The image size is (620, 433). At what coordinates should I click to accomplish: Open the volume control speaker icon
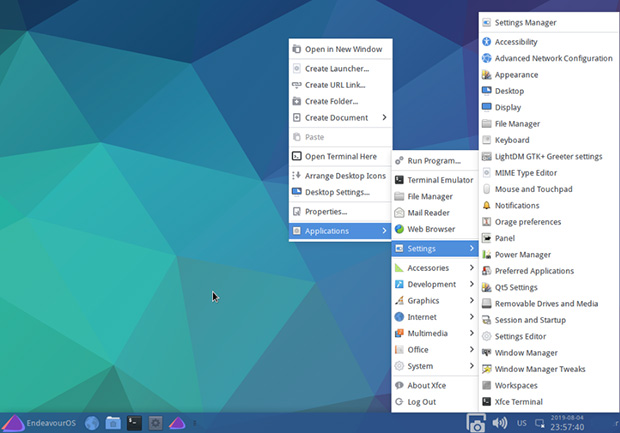click(x=500, y=423)
